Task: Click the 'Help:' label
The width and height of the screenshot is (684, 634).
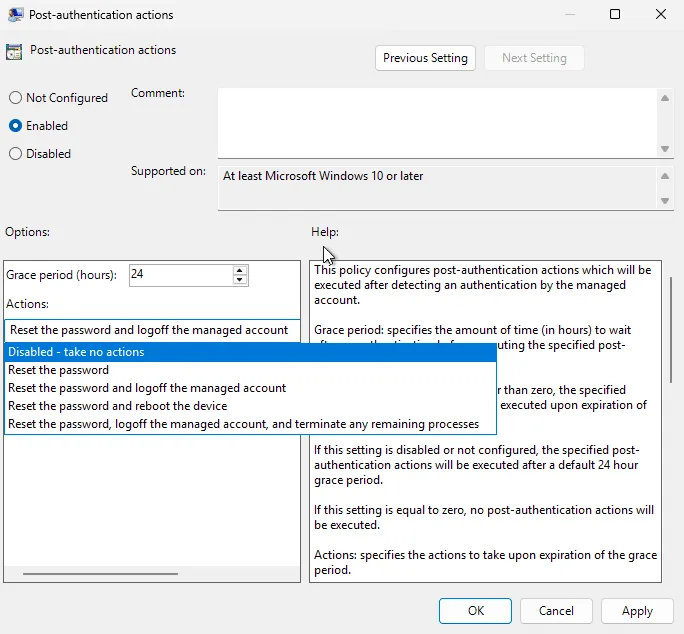Action: [x=325, y=232]
